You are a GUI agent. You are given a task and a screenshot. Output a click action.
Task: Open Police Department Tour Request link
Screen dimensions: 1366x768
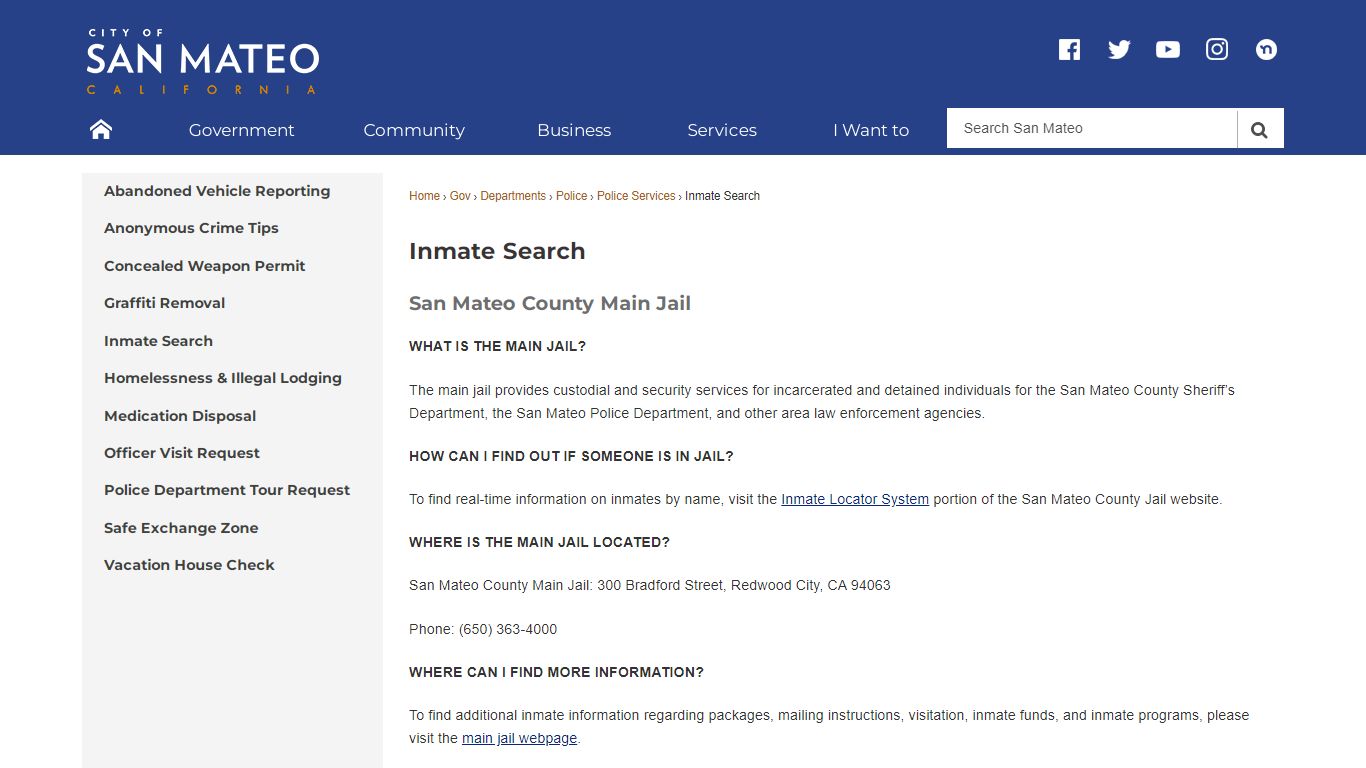[227, 490]
